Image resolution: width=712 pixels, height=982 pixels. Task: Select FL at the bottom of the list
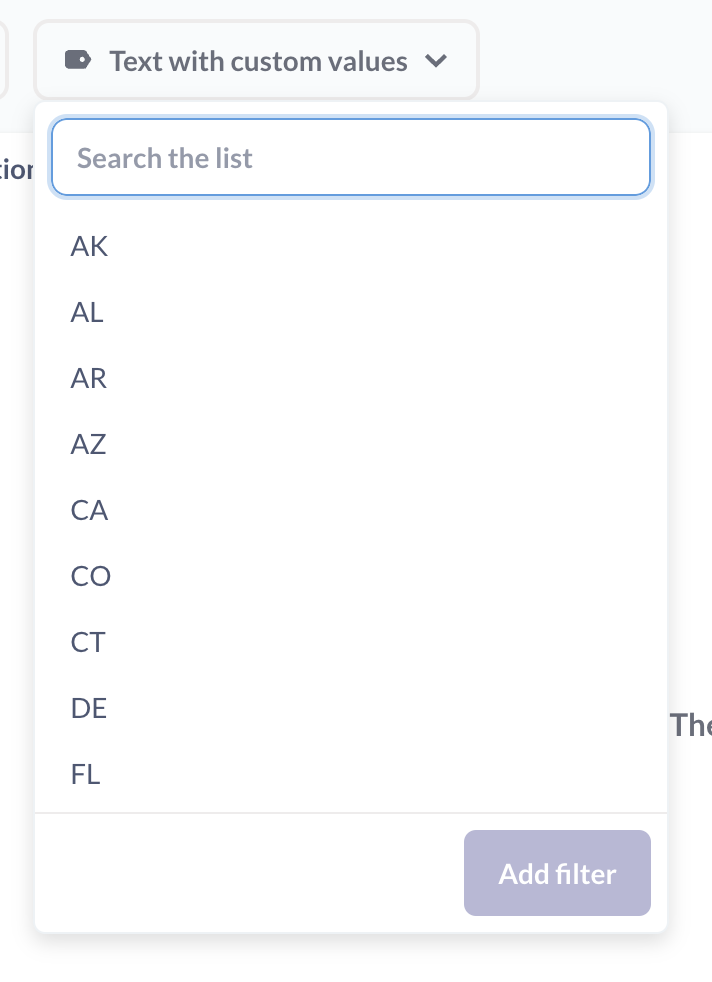point(86,774)
